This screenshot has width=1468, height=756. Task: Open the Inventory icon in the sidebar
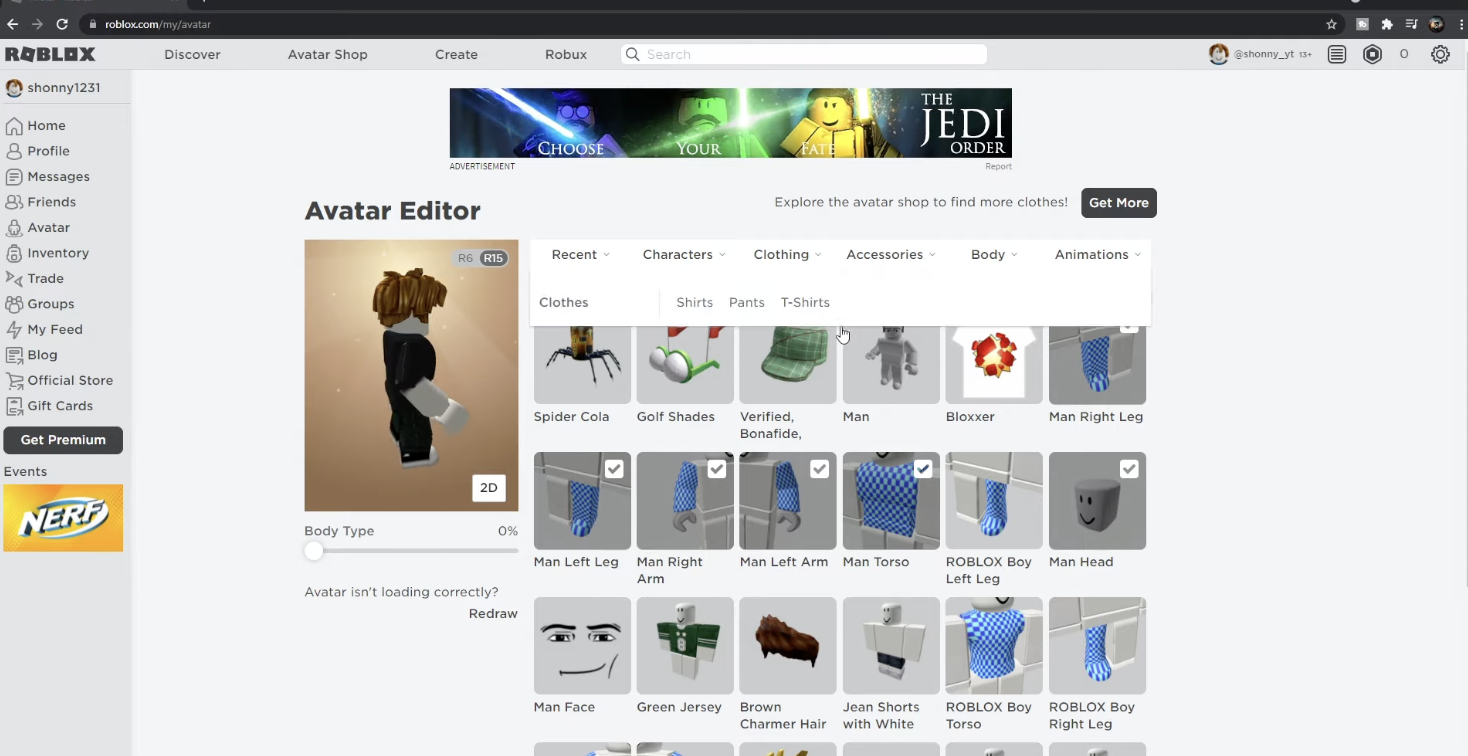click(14, 253)
